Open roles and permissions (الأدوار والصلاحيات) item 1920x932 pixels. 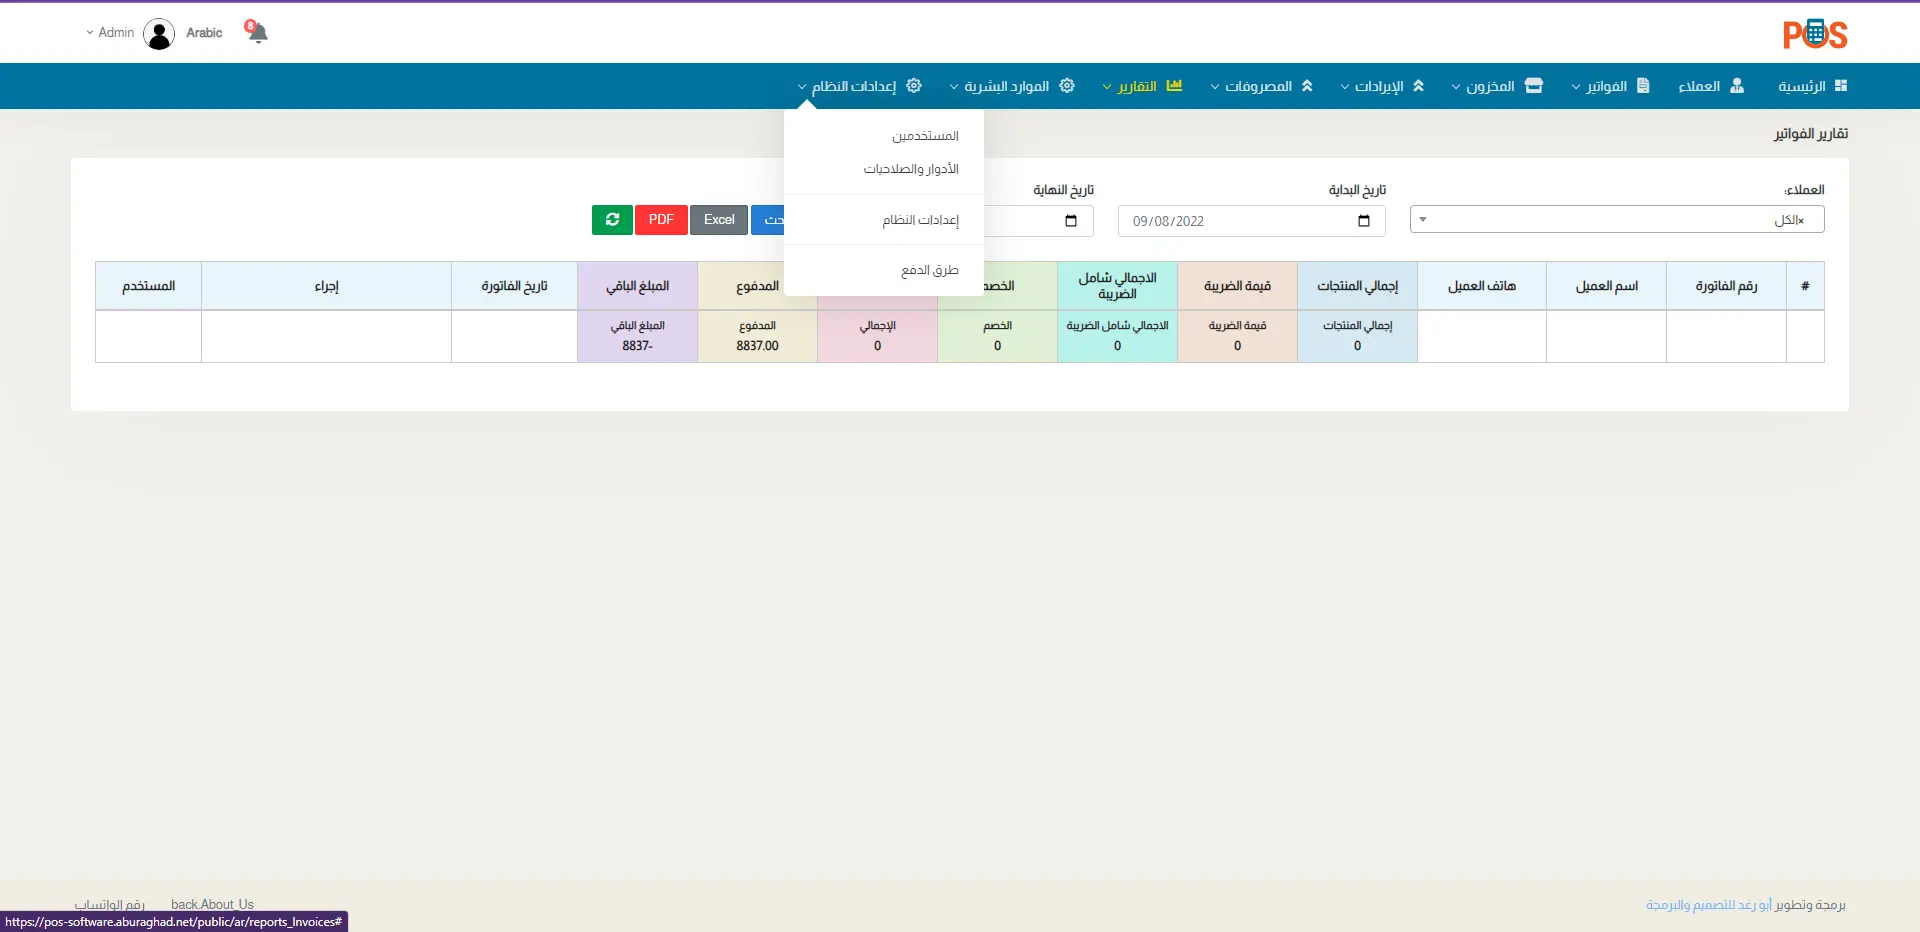[911, 170]
